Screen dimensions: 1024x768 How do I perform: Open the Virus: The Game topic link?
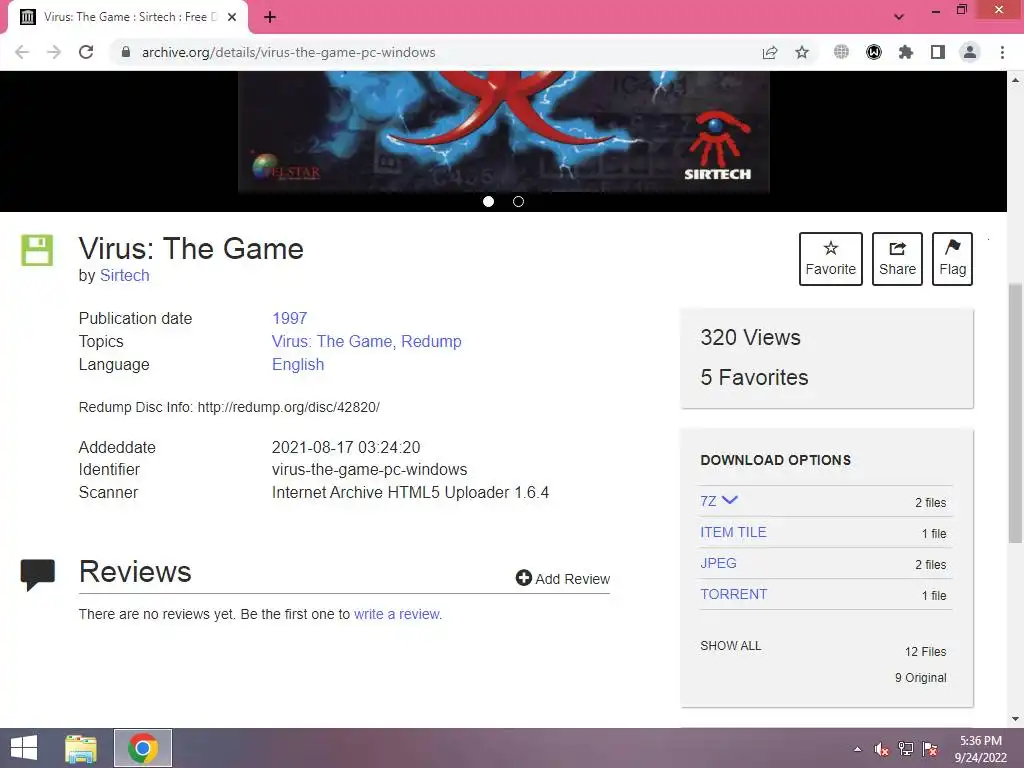(332, 341)
